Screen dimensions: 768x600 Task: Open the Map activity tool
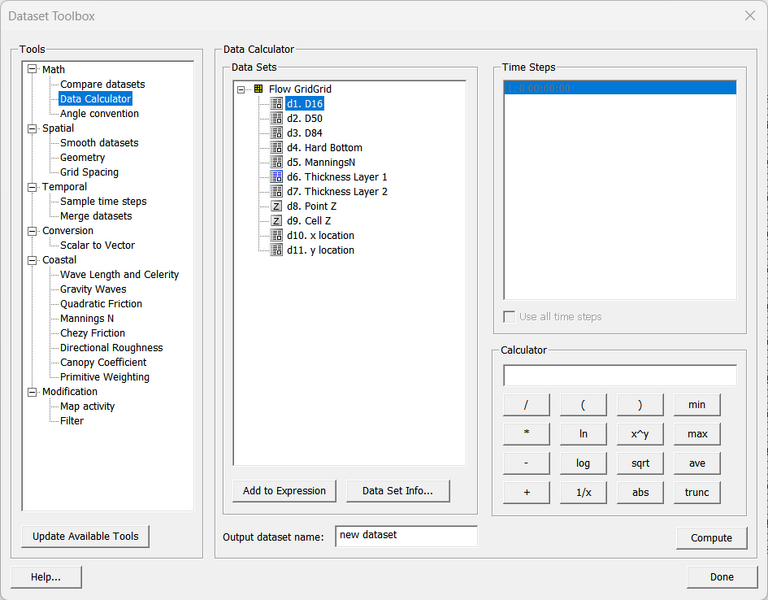(x=87, y=407)
